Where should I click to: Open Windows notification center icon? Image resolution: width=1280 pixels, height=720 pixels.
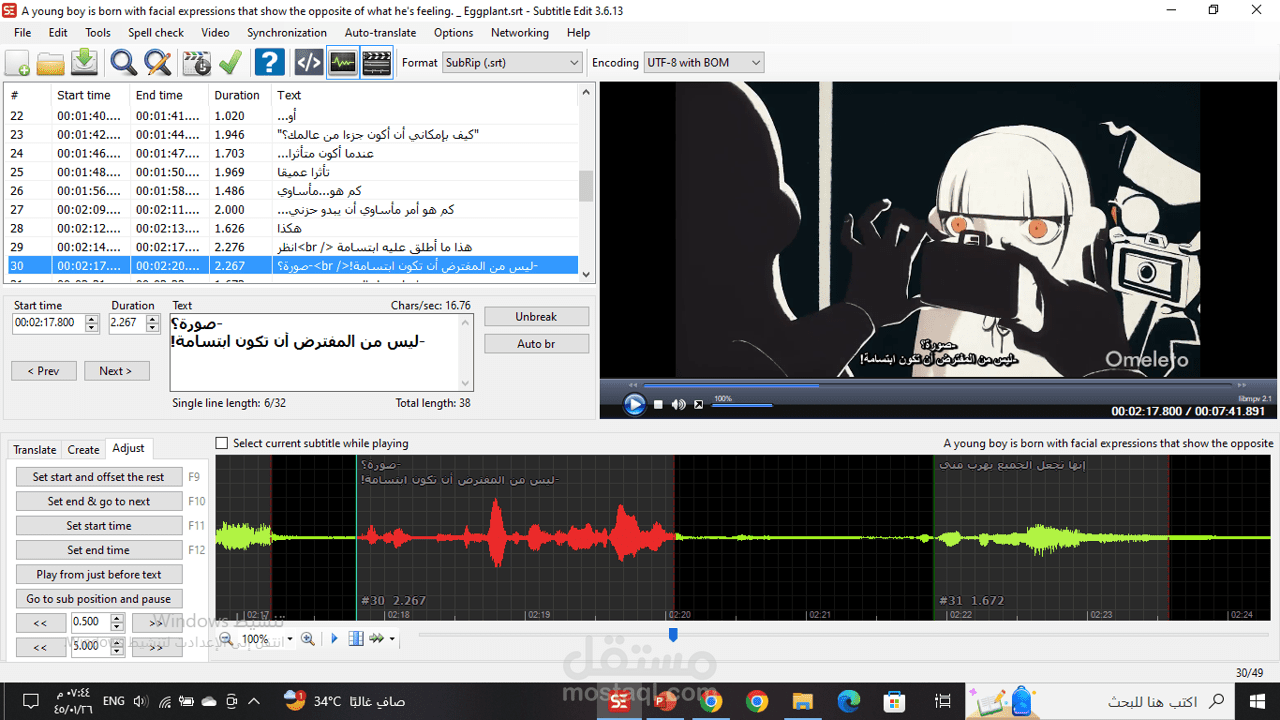(30, 701)
